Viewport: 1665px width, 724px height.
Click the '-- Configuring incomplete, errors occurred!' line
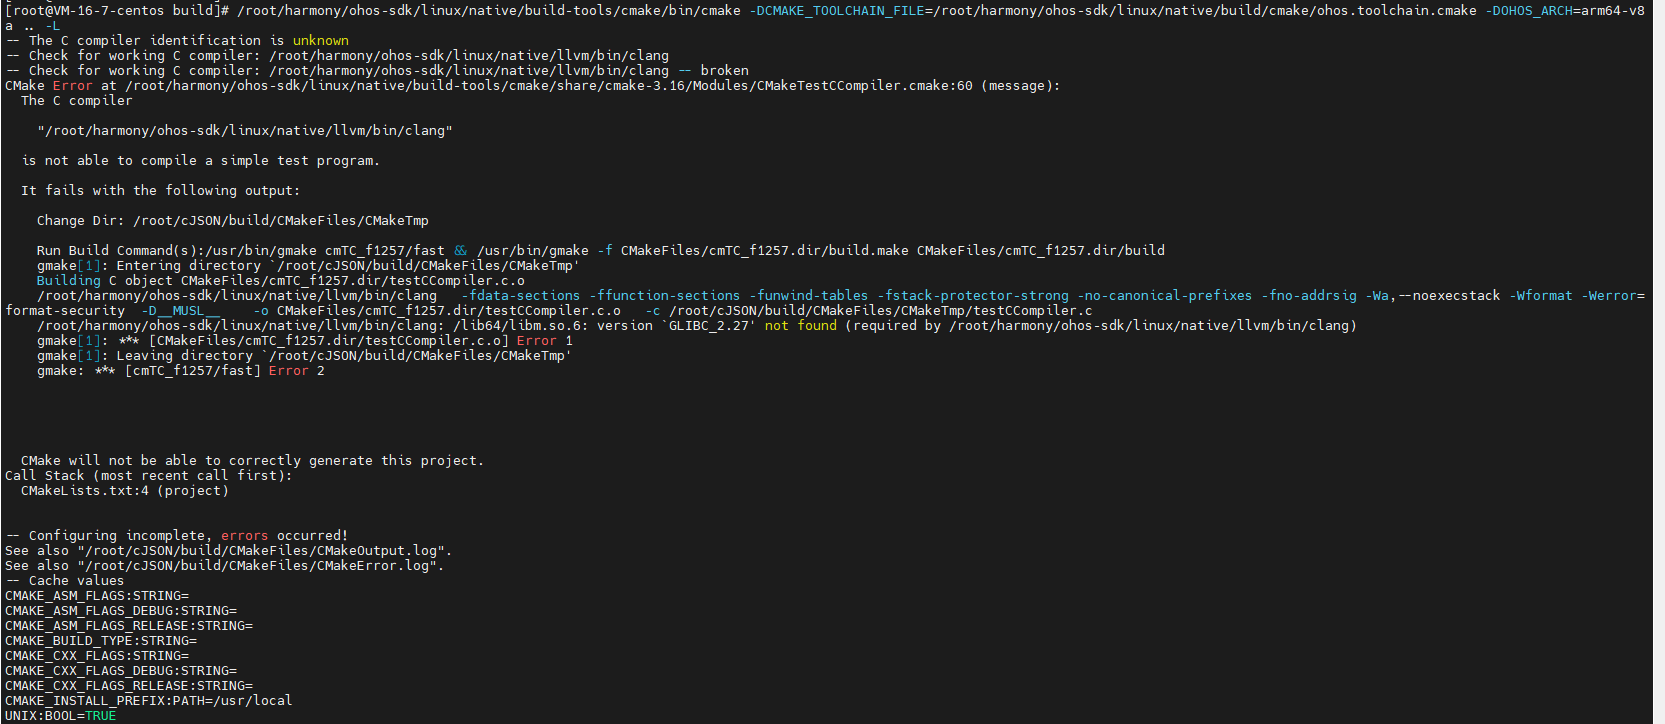pyautogui.click(x=177, y=536)
